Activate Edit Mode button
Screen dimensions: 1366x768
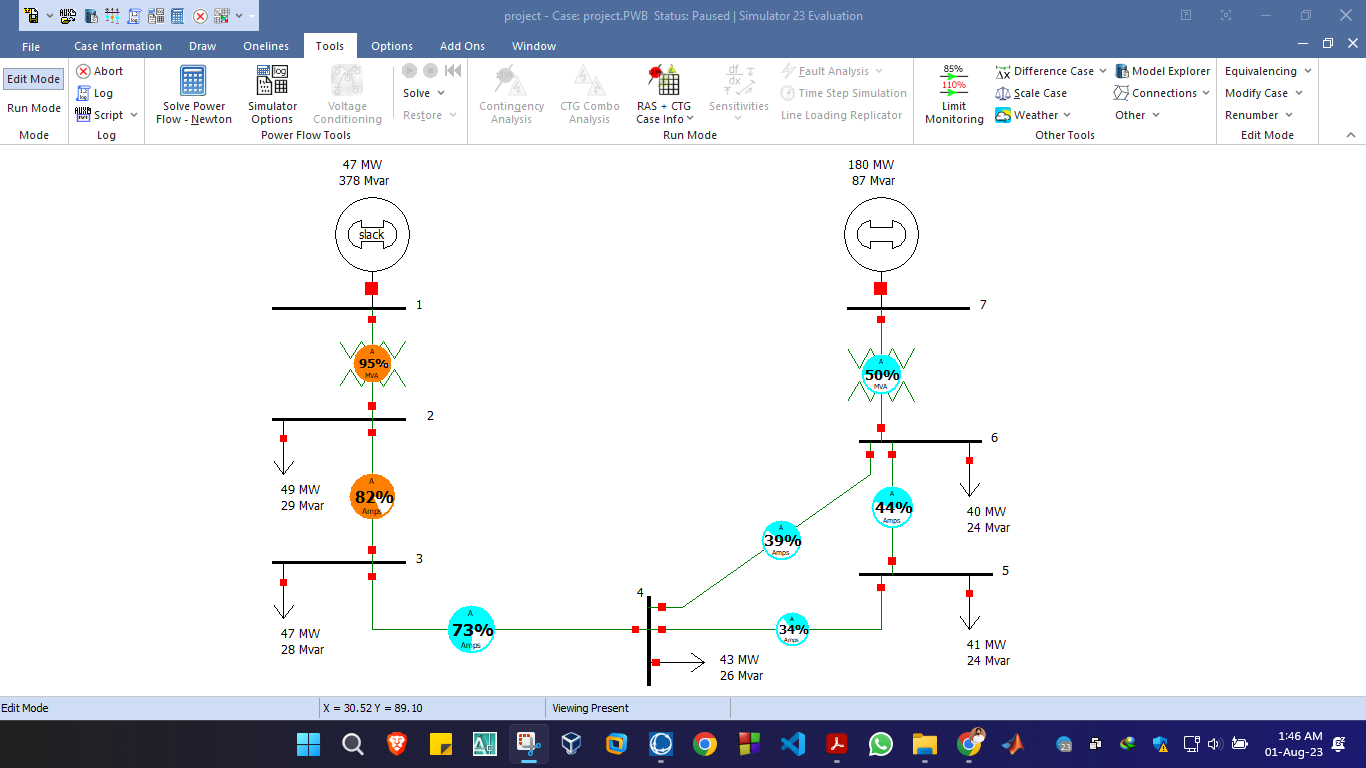[33, 78]
